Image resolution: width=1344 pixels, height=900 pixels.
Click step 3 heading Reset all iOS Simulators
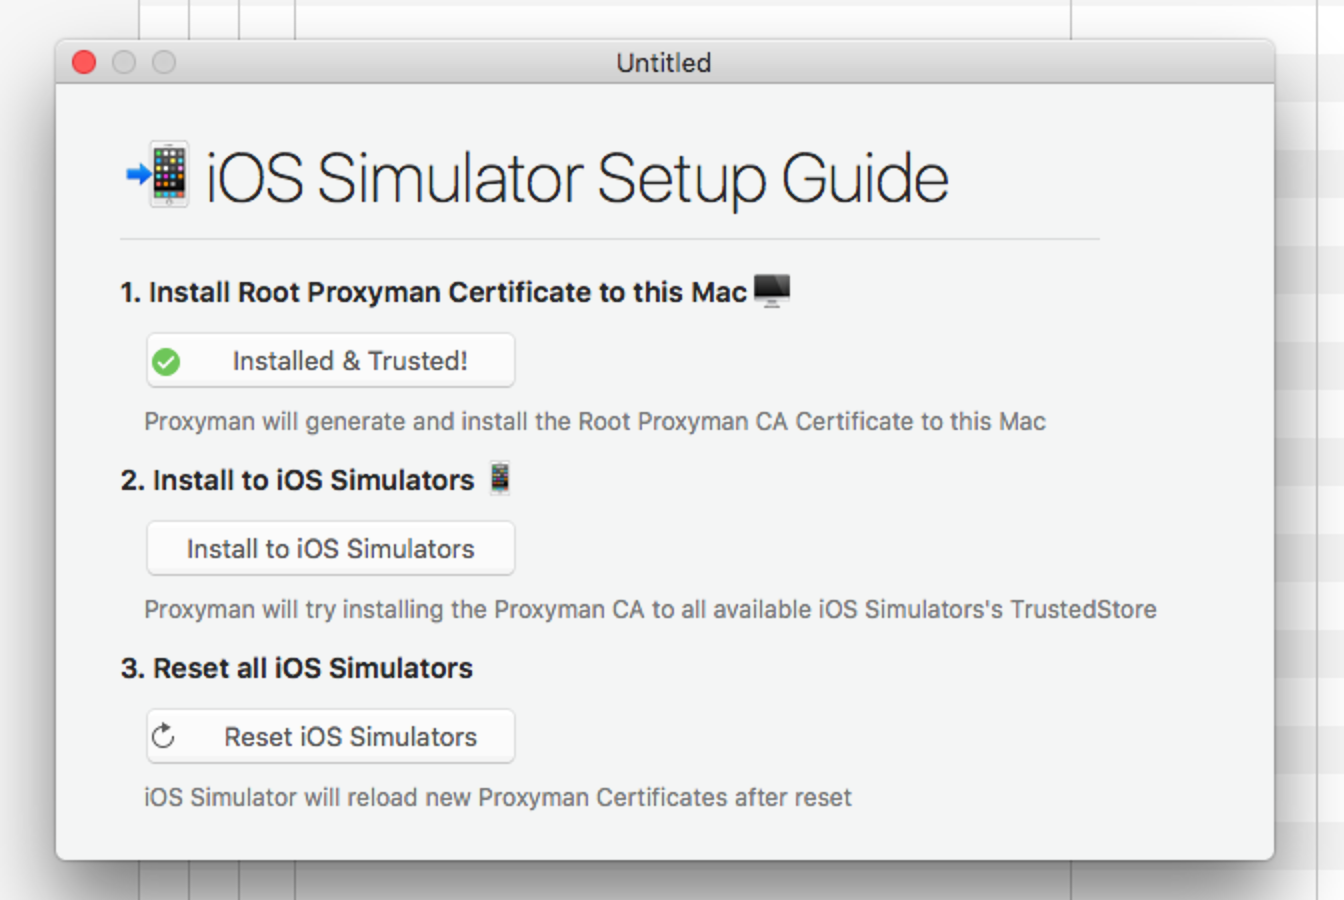point(297,668)
